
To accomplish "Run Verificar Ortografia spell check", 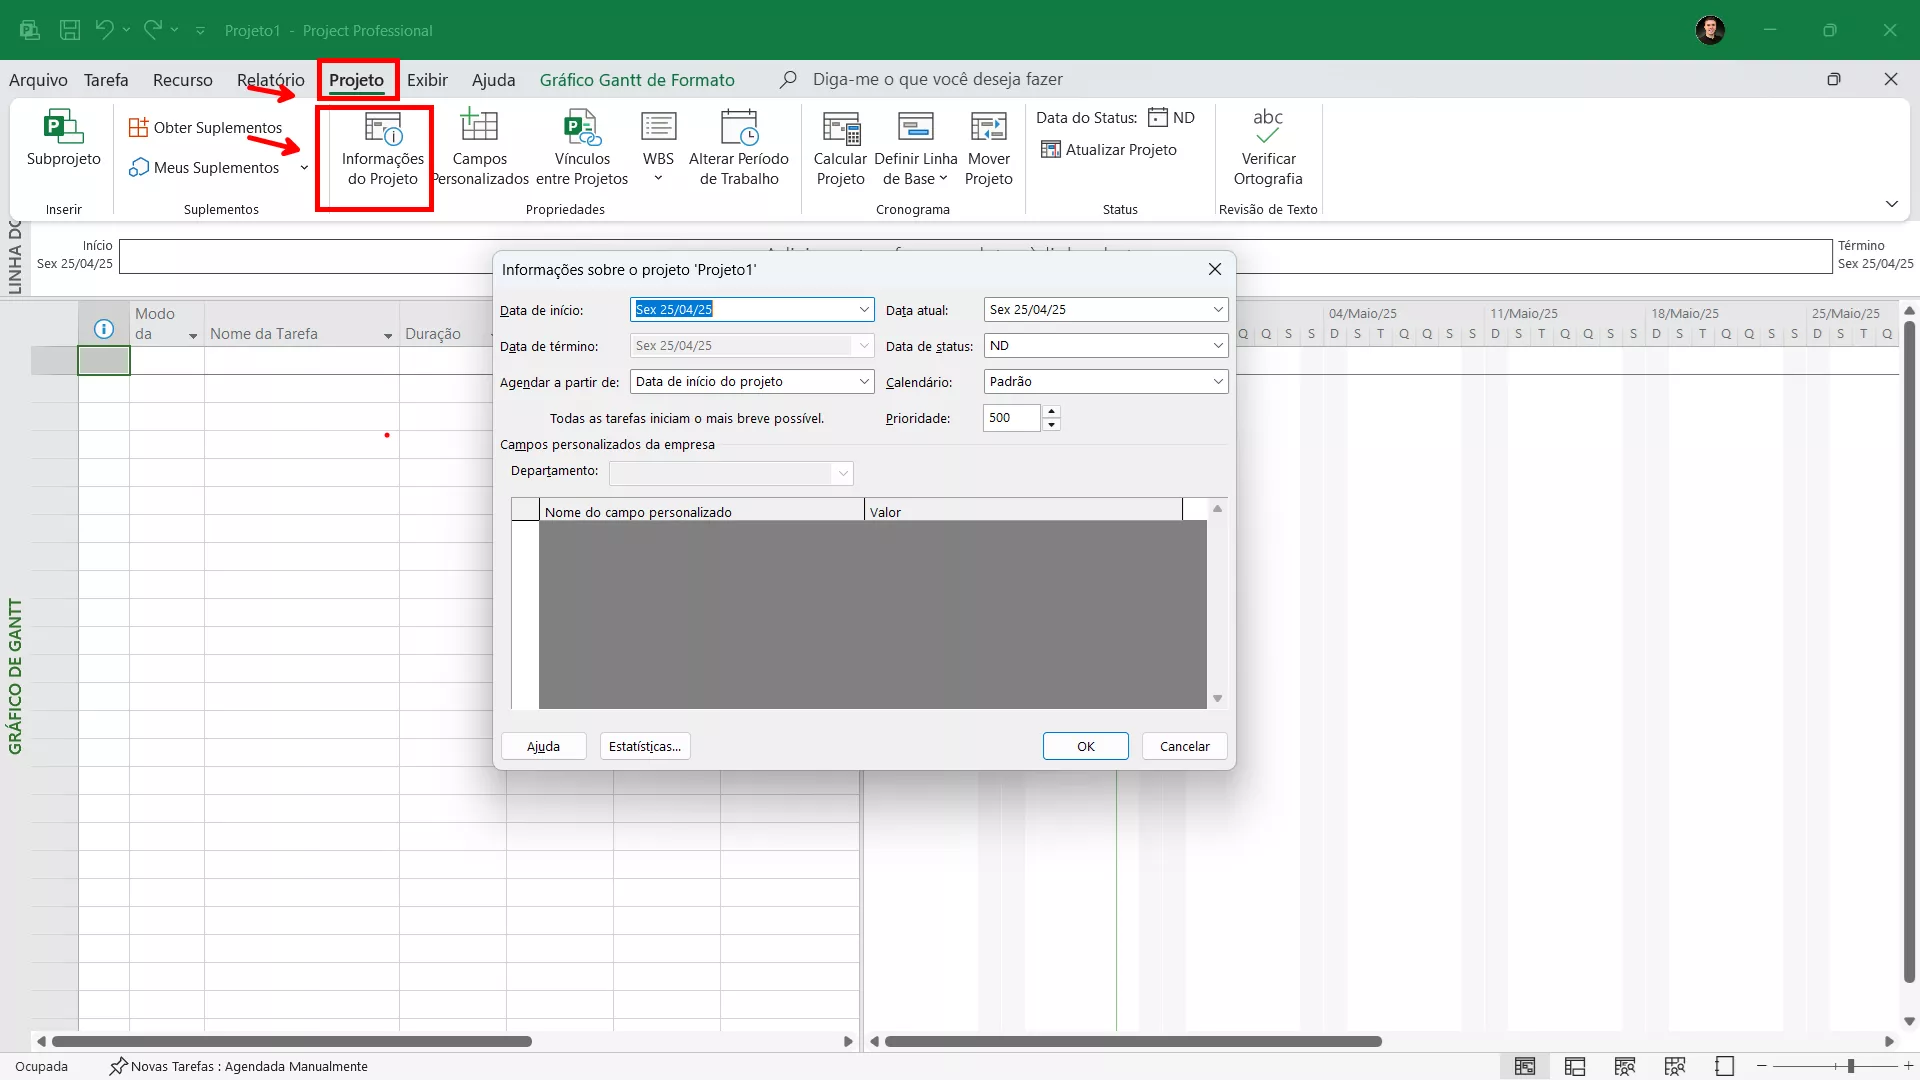I will pos(1267,128).
